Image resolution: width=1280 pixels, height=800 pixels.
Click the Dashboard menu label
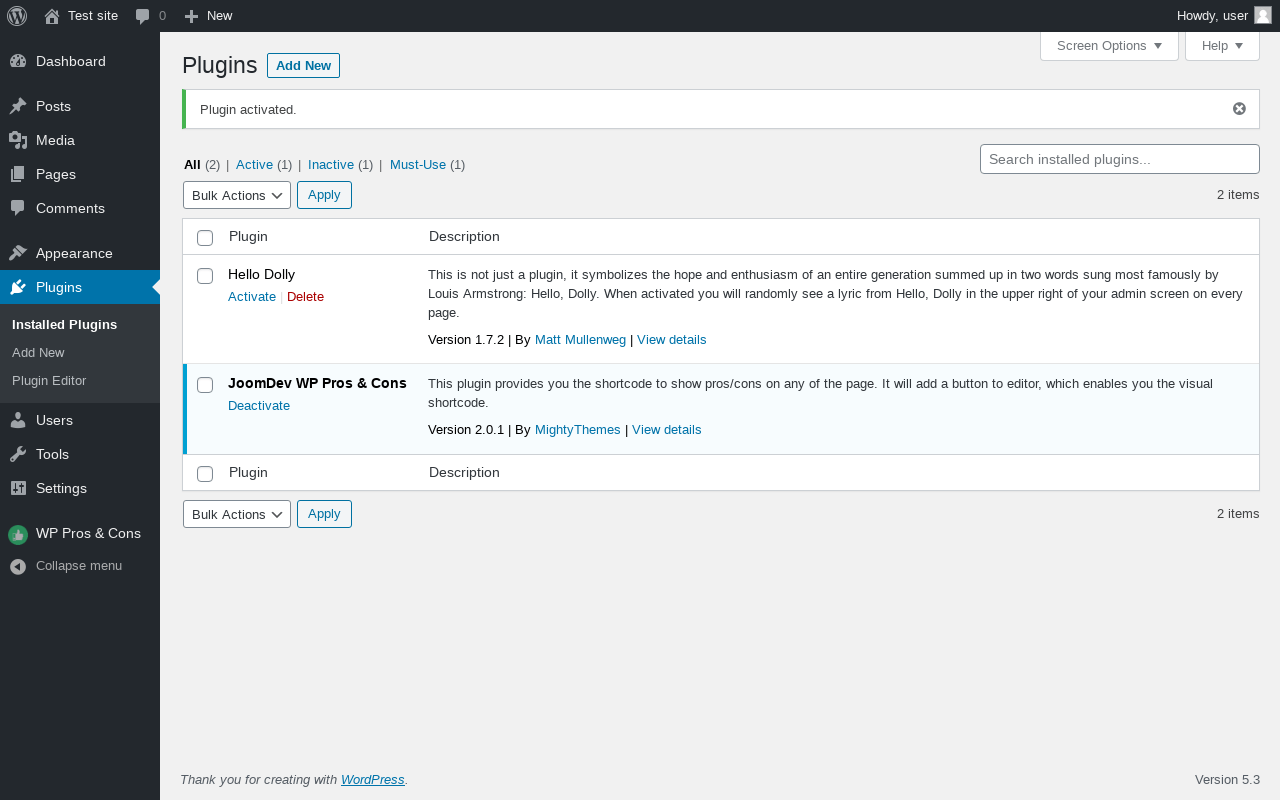(70, 61)
